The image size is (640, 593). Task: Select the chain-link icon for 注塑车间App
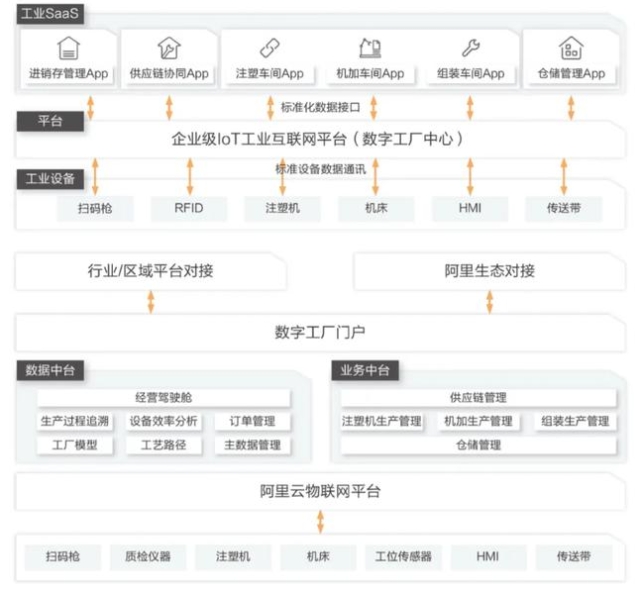click(x=269, y=48)
